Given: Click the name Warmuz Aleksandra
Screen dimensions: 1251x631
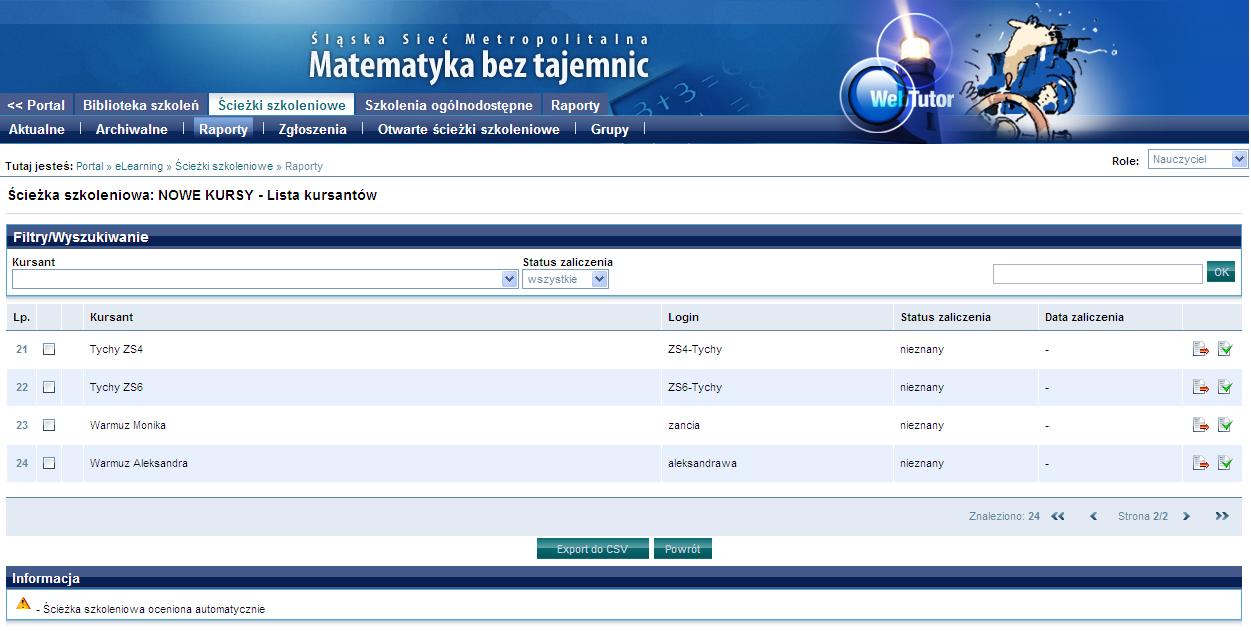Looking at the screenshot, I should click(x=139, y=463).
